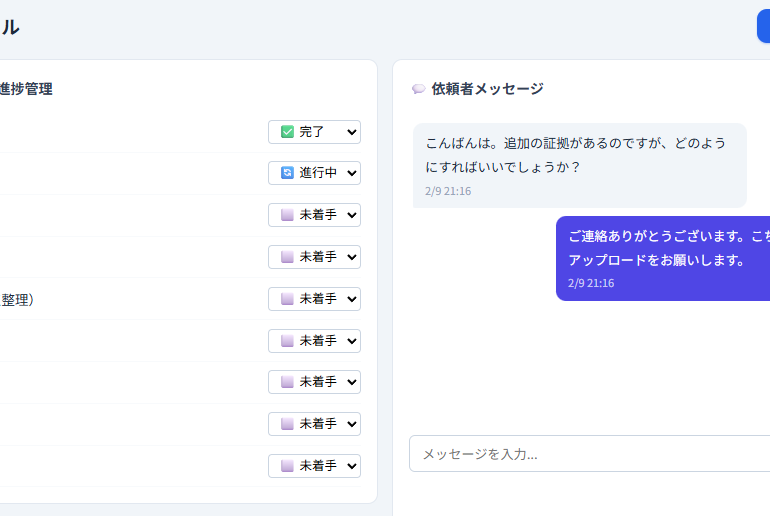
Task: Click the purple square icon in the topmost 未着手 status
Action: pyautogui.click(x=287, y=215)
